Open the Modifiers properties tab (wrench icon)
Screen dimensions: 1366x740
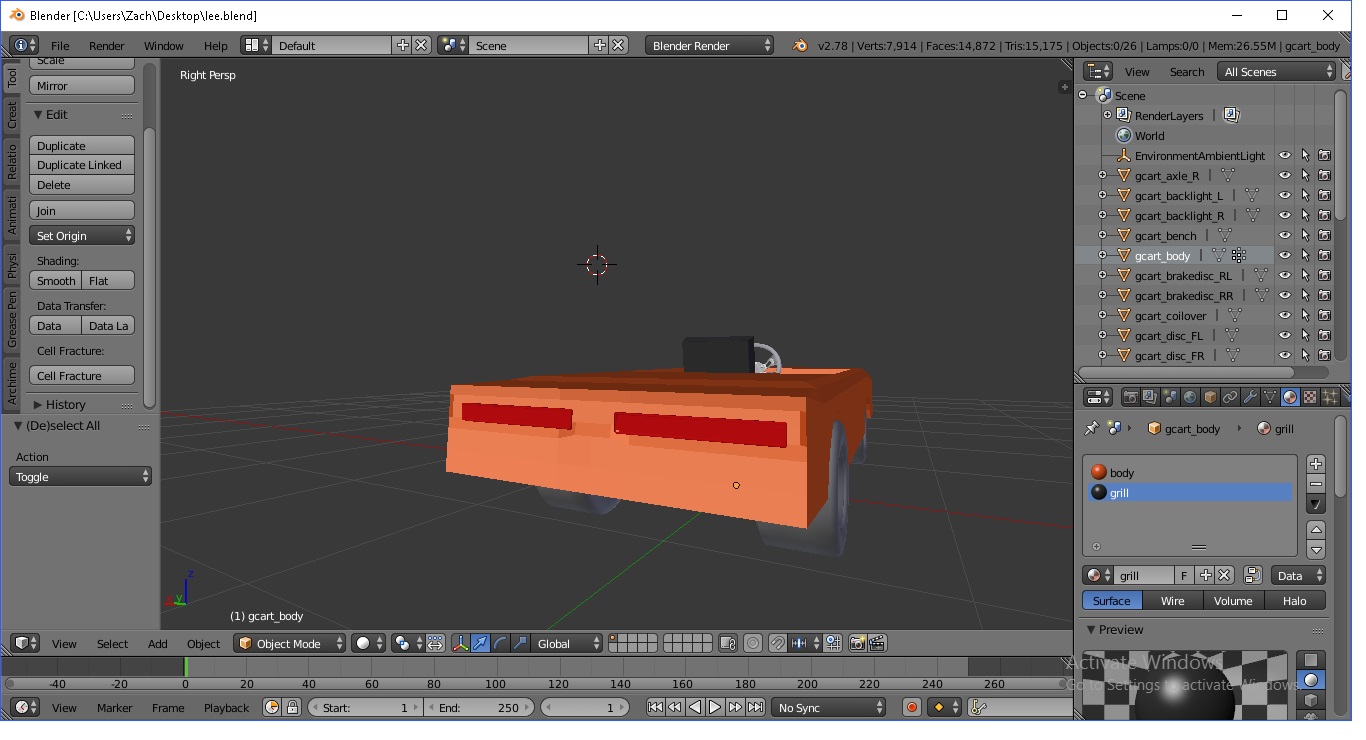1250,397
